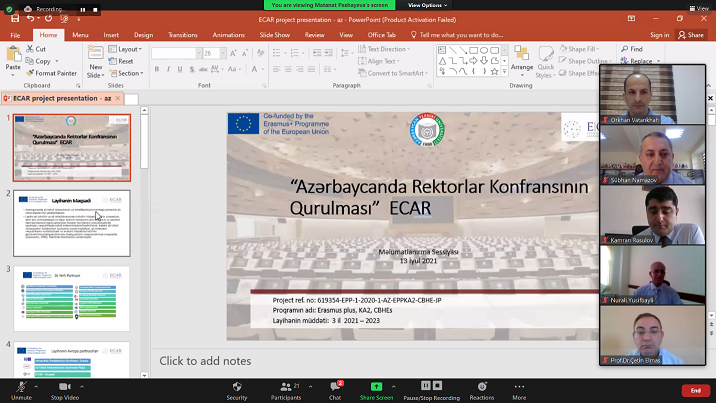
Task: Switch to the Transitions ribbon tab
Action: click(x=182, y=34)
